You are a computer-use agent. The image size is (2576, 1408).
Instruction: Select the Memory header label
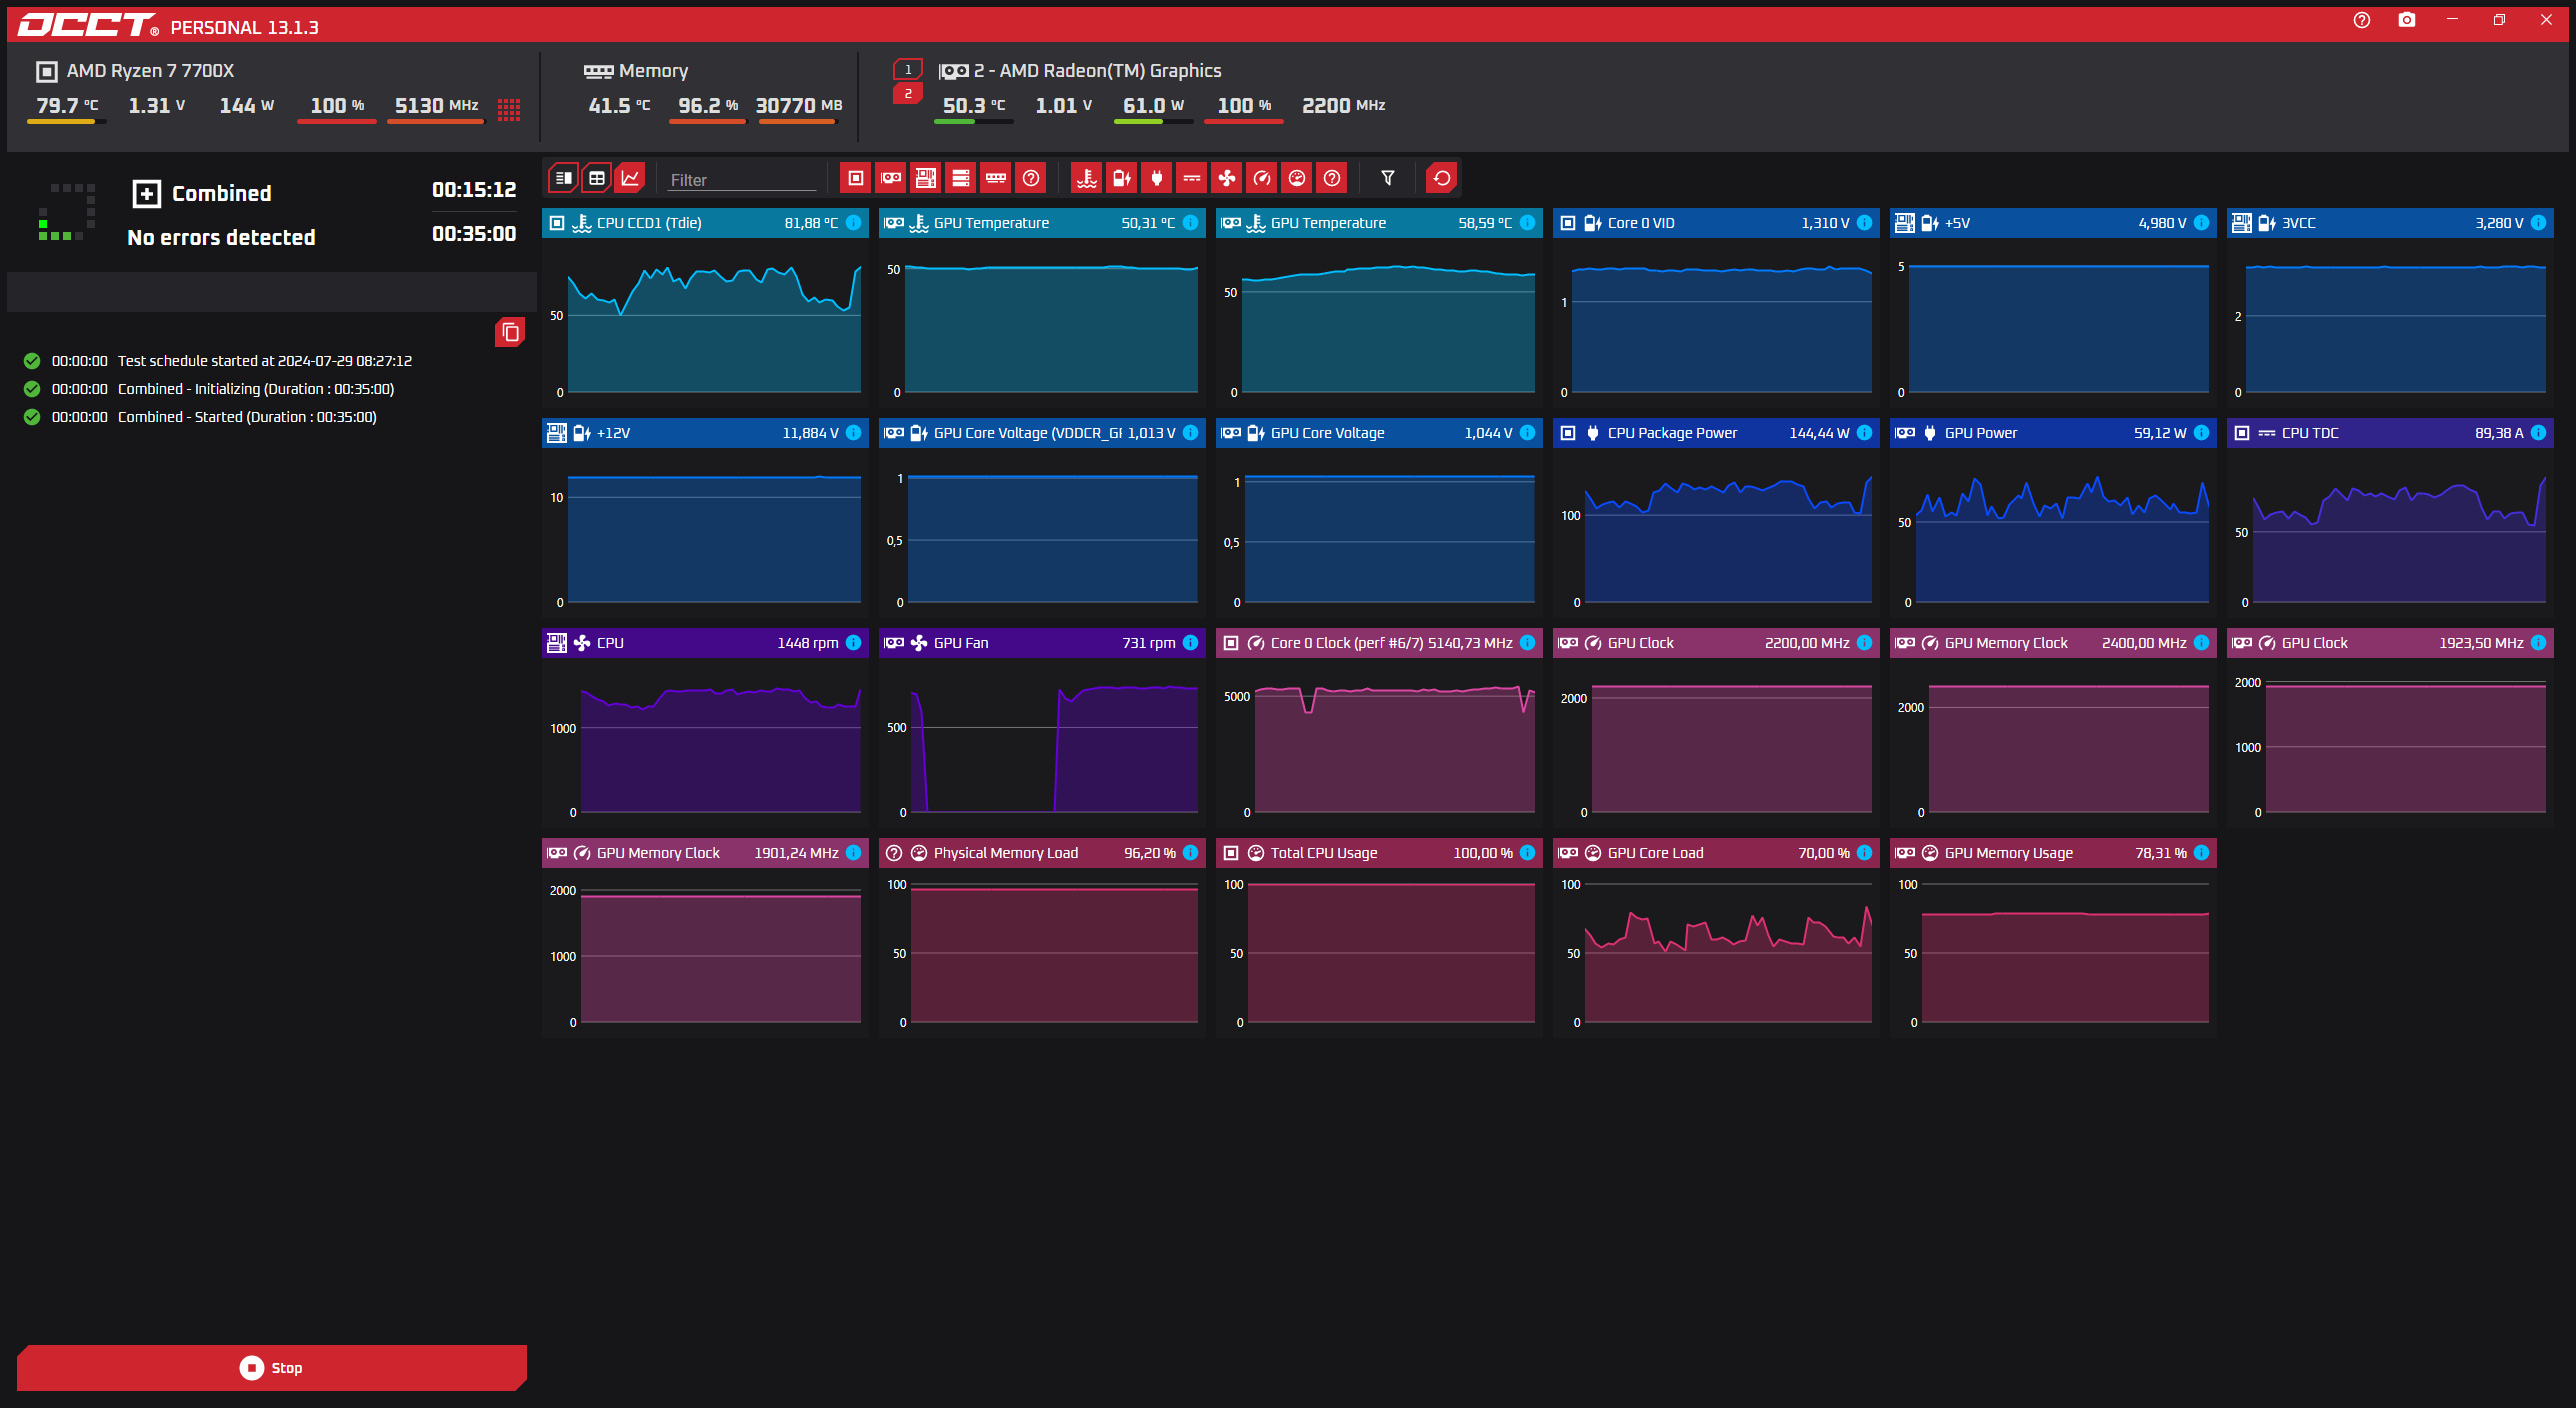(636, 71)
